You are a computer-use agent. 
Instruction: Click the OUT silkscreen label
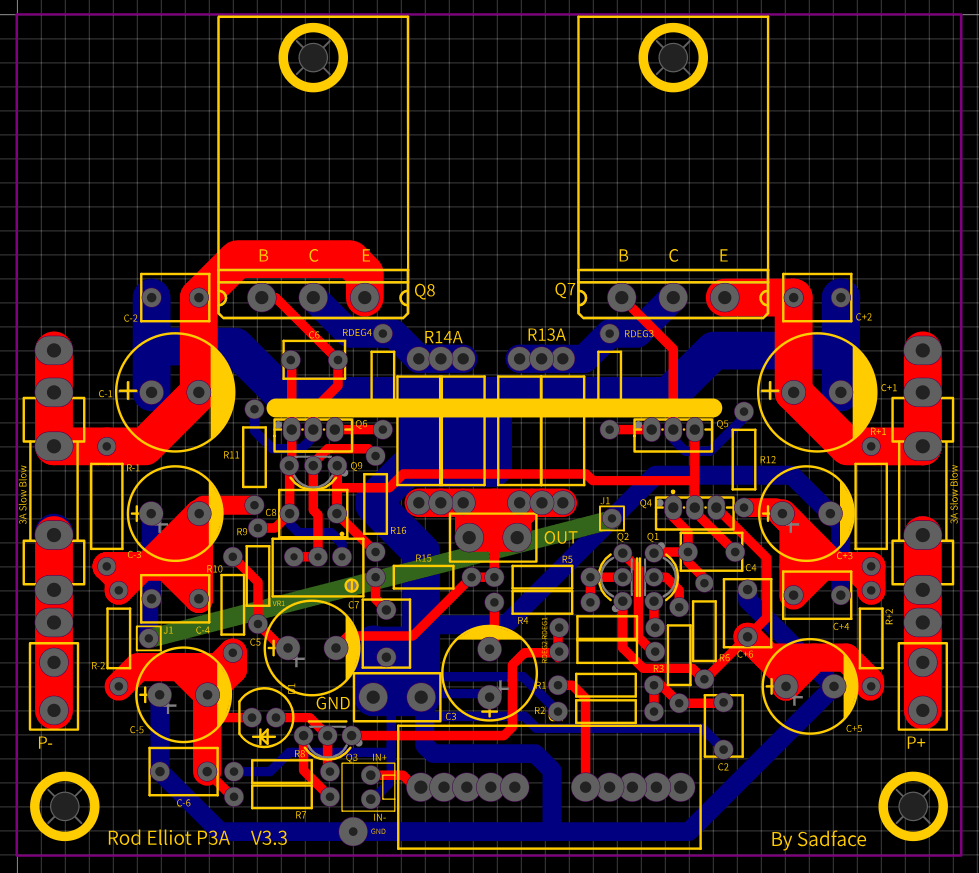(x=560, y=538)
